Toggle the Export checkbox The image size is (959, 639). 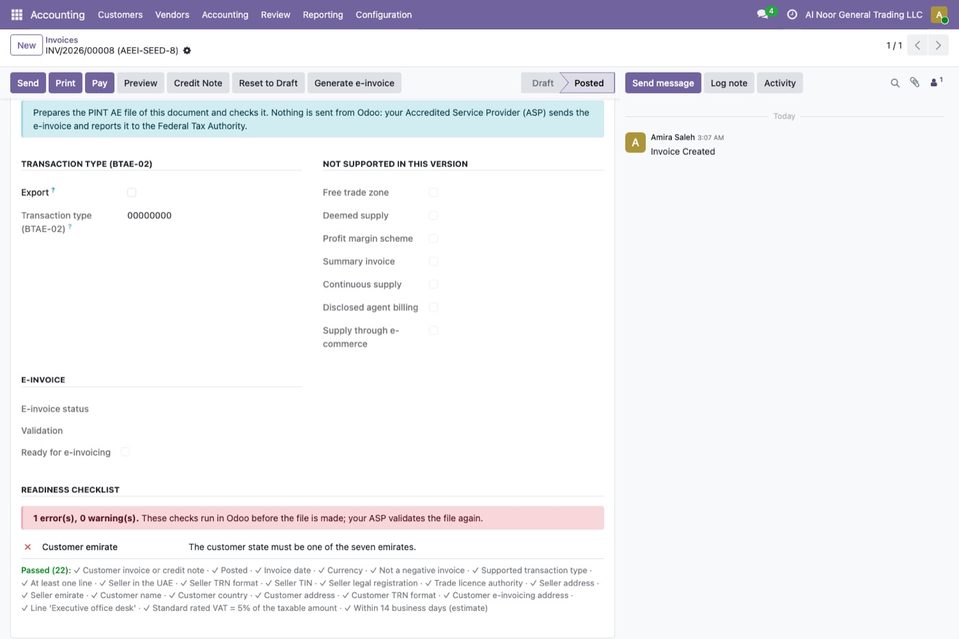point(131,192)
